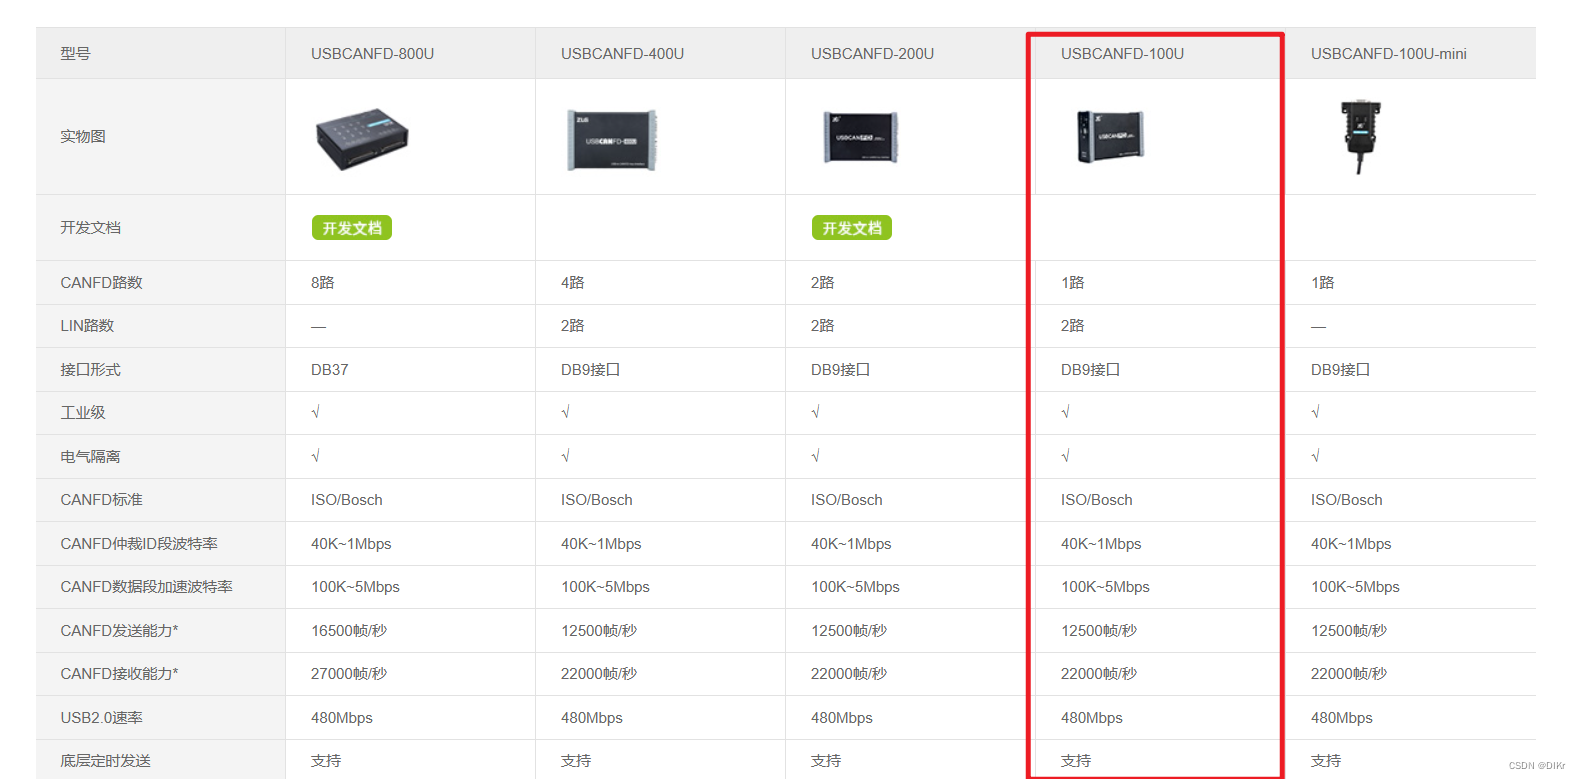Click 100K~5Mbps cell in USBCANFD-100U column
Image resolution: width=1581 pixels, height=779 pixels.
(x=1105, y=587)
